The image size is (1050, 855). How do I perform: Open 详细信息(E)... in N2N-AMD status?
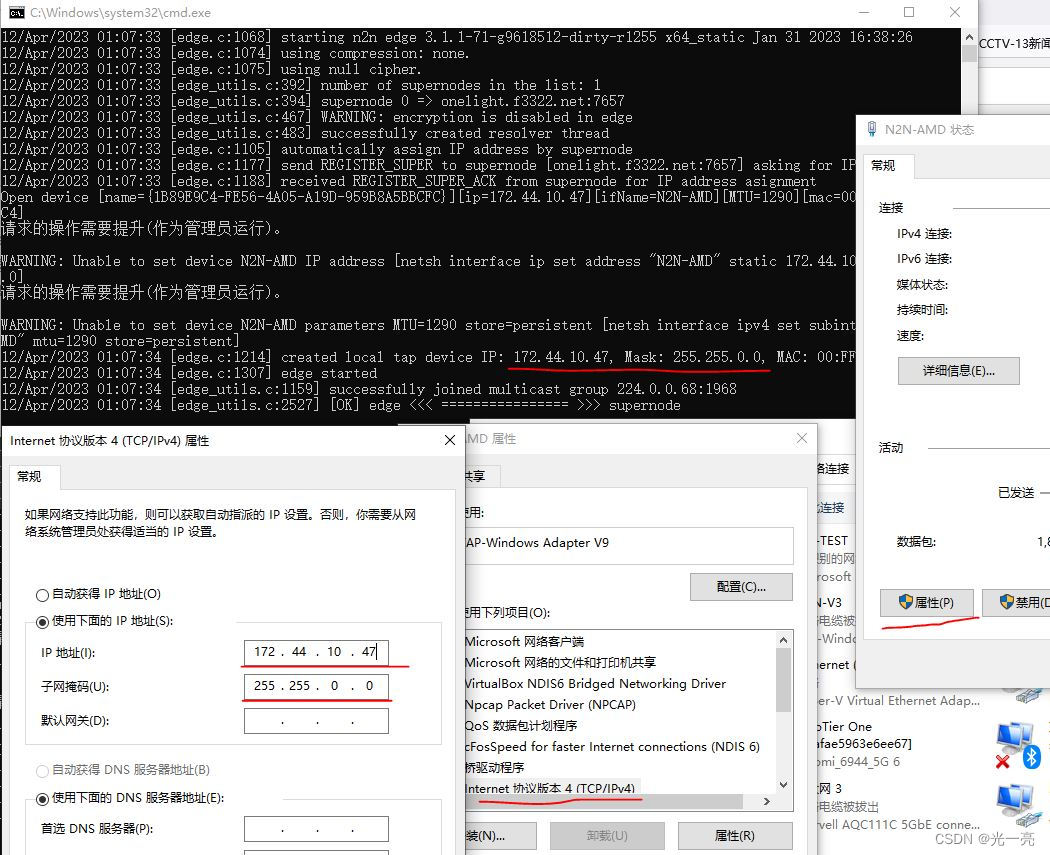pos(958,371)
